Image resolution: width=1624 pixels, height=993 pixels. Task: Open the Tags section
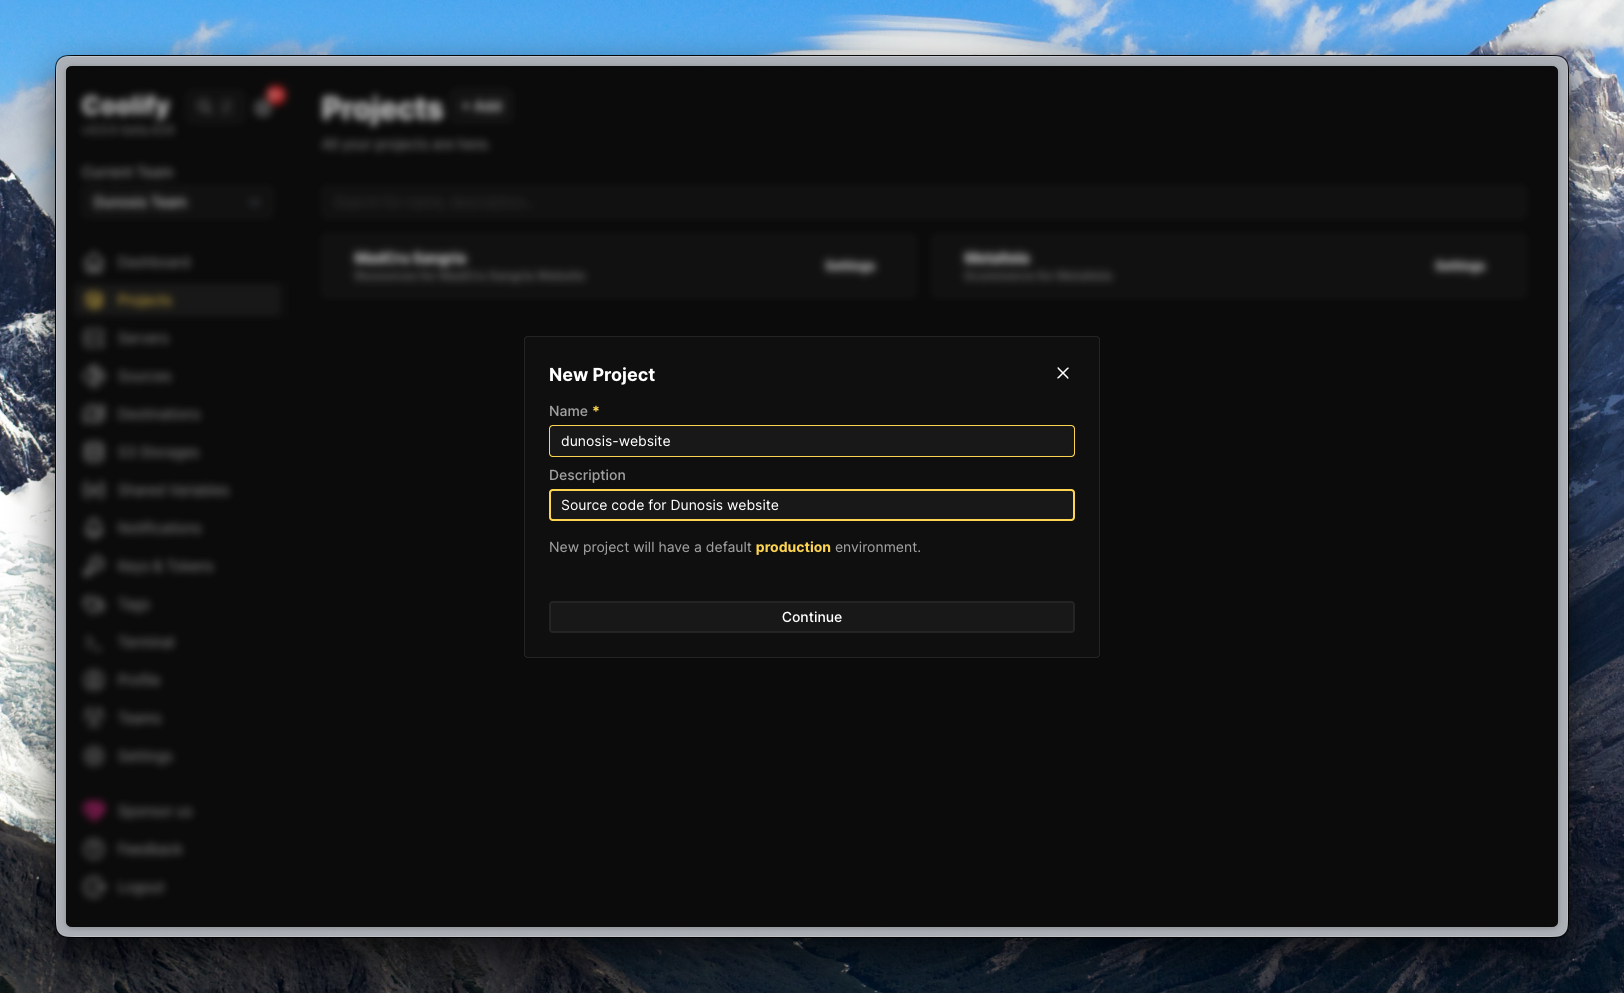pos(133,604)
